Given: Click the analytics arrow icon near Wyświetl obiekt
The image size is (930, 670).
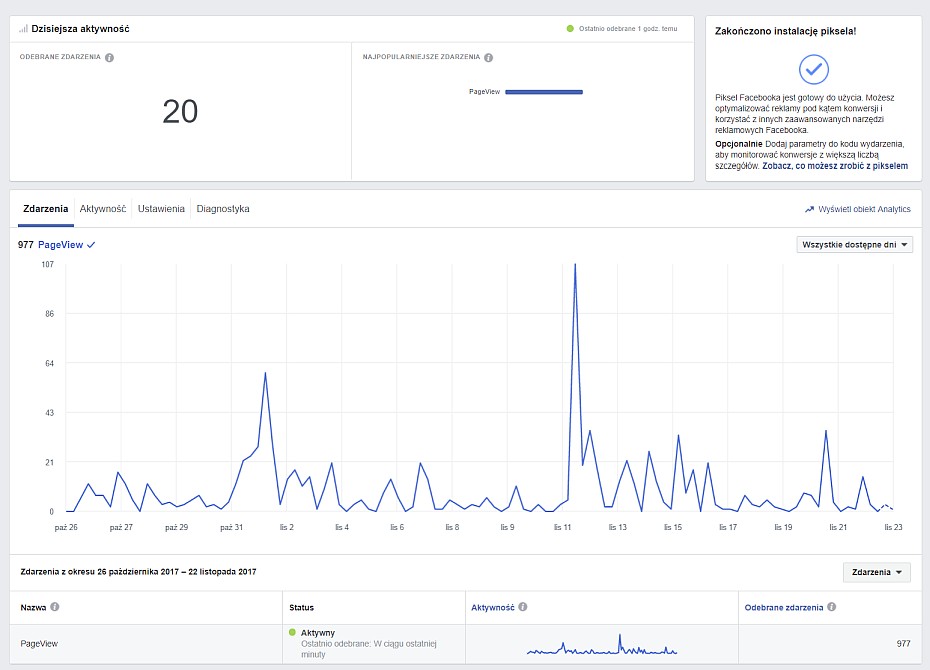Looking at the screenshot, I should pyautogui.click(x=809, y=209).
